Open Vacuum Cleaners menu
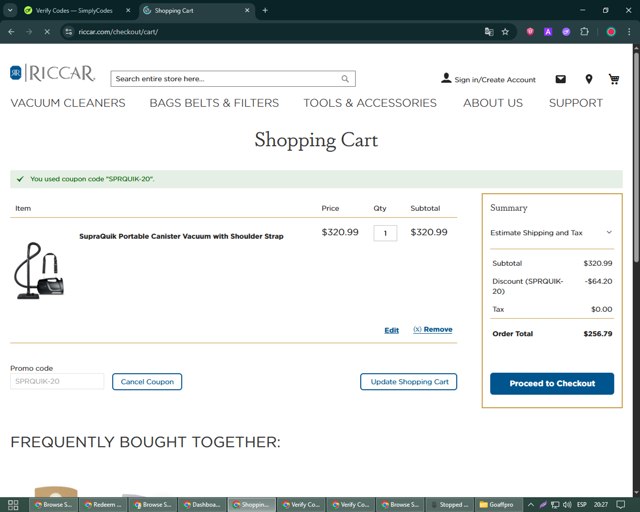The image size is (640, 512). 68,103
